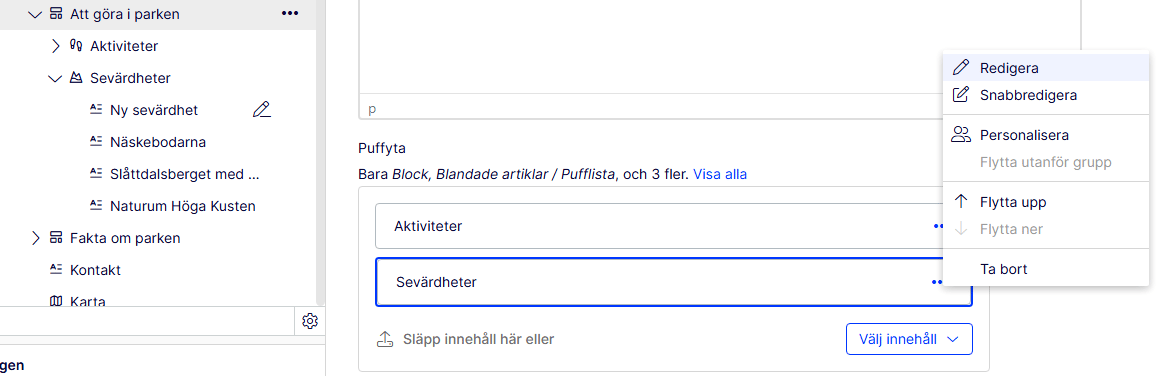Collapse the Sevärdheter tree node
1171x376 pixels.
[x=55, y=78]
